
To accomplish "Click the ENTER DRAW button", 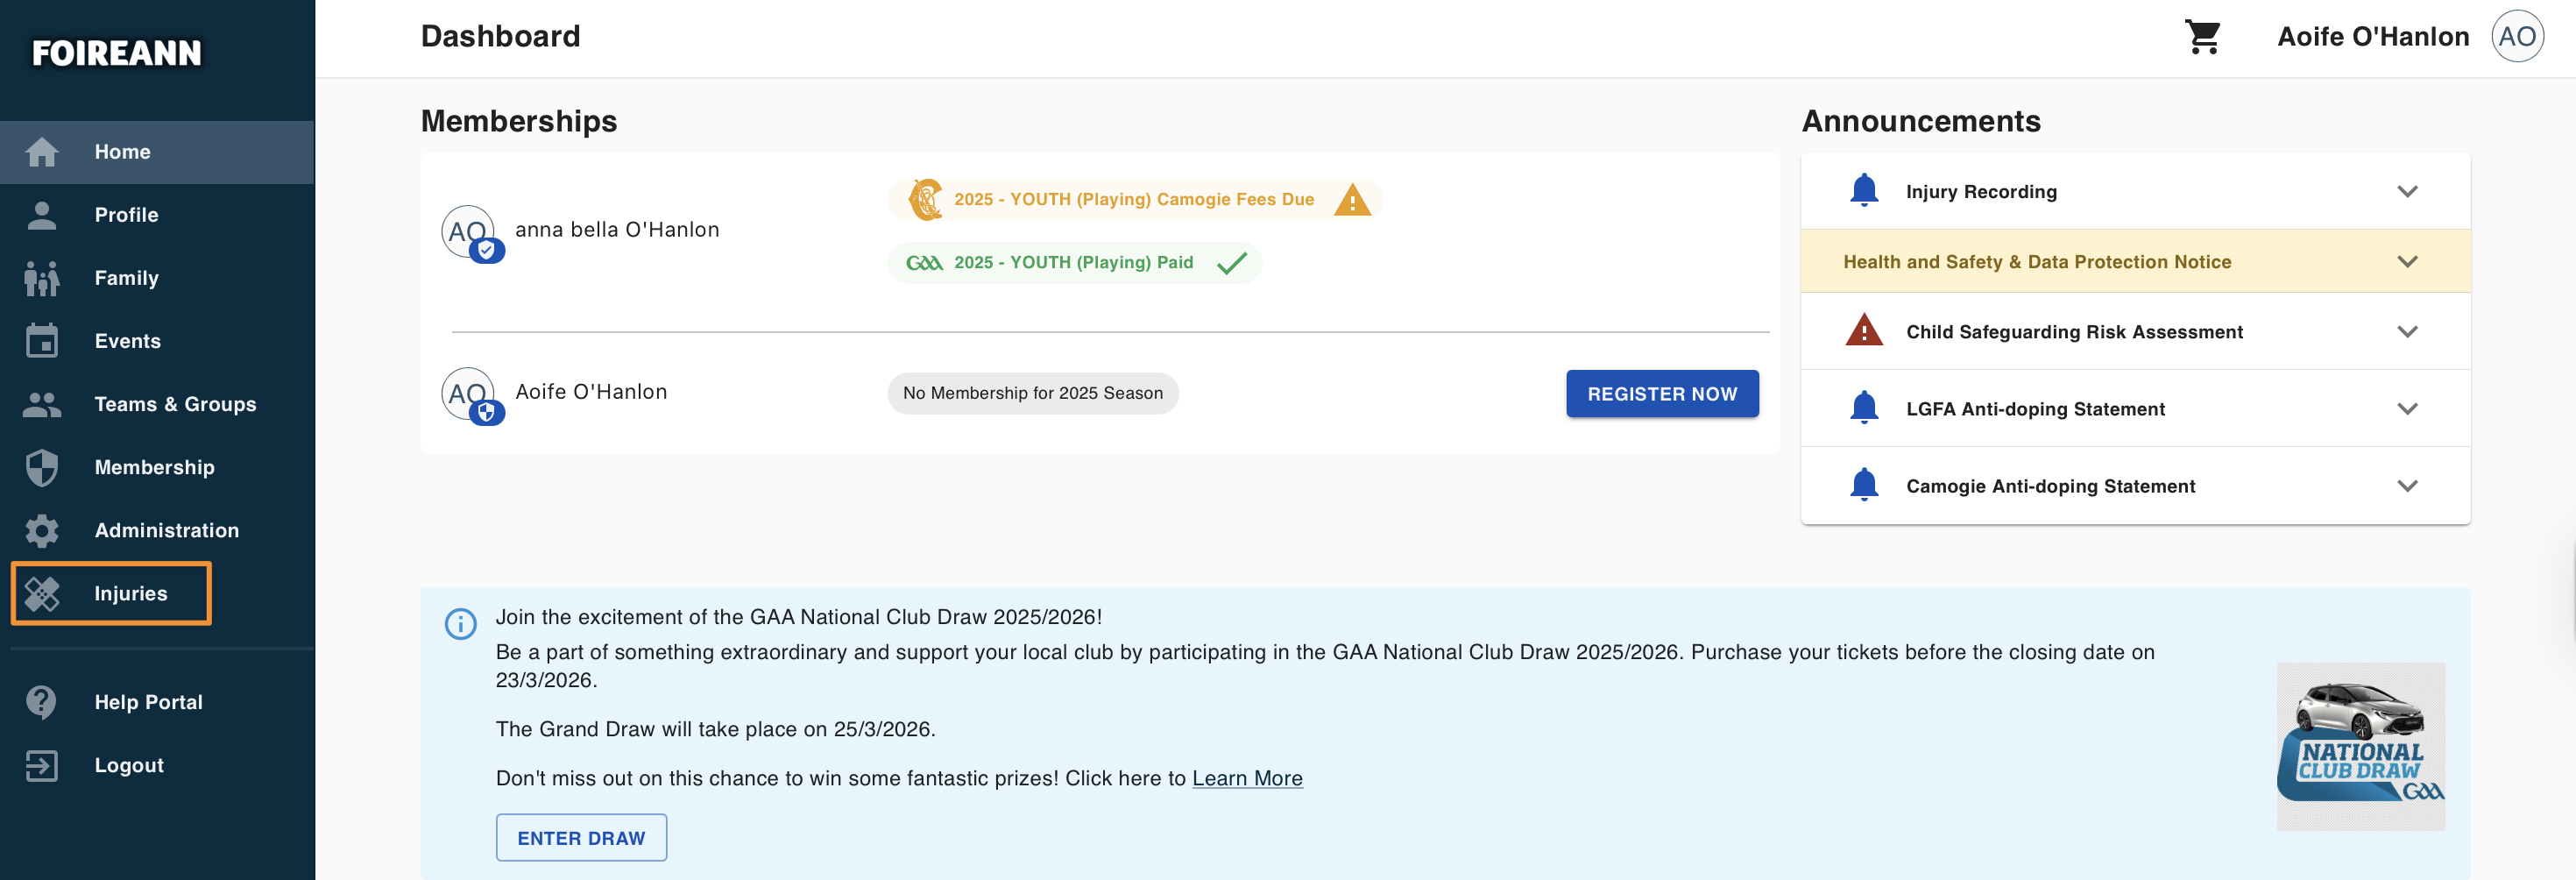I will (x=581, y=838).
